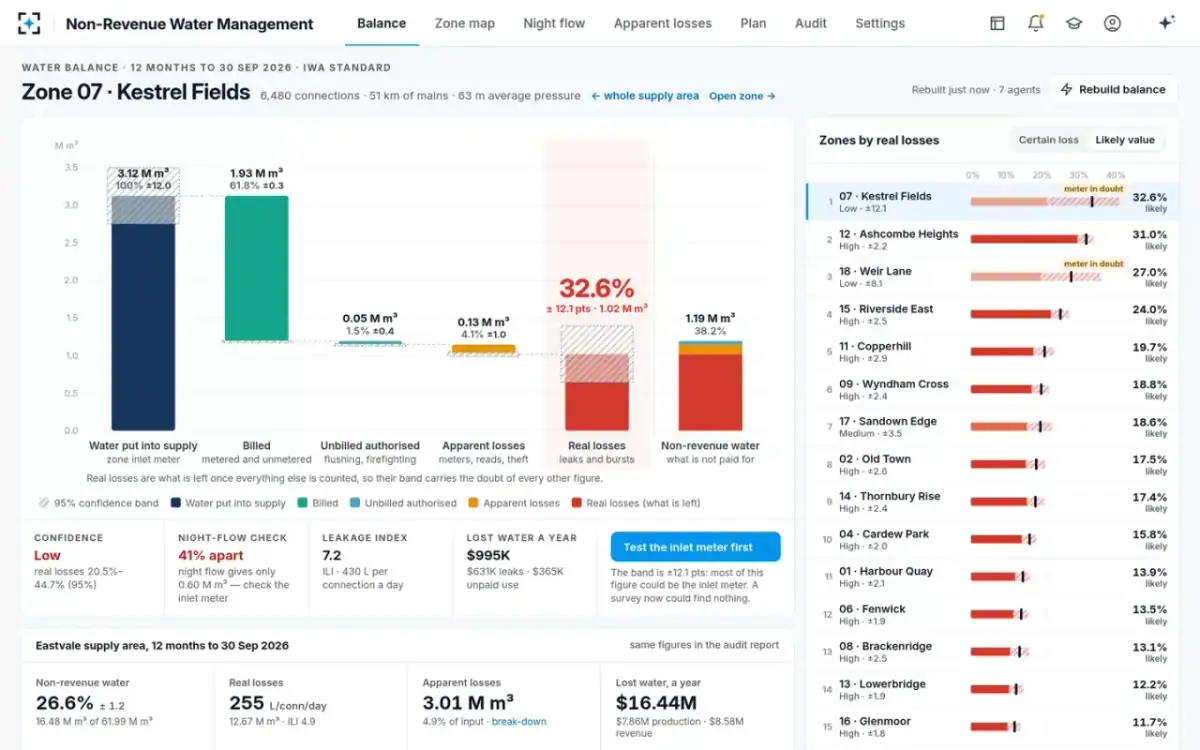Open the Night flow tab
The width and height of the screenshot is (1200, 750).
click(x=554, y=23)
